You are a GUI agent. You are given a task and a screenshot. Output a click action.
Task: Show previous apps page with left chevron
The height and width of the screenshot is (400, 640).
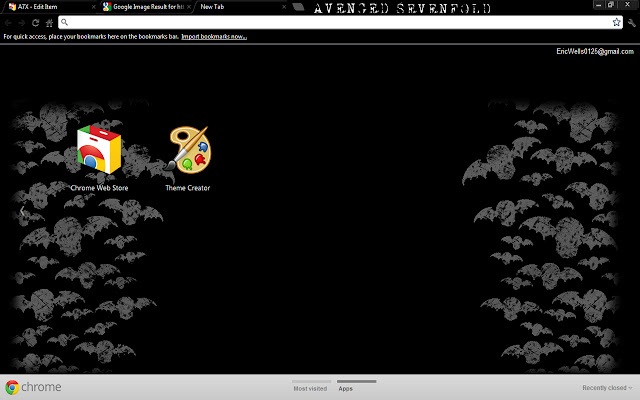pyautogui.click(x=22, y=211)
